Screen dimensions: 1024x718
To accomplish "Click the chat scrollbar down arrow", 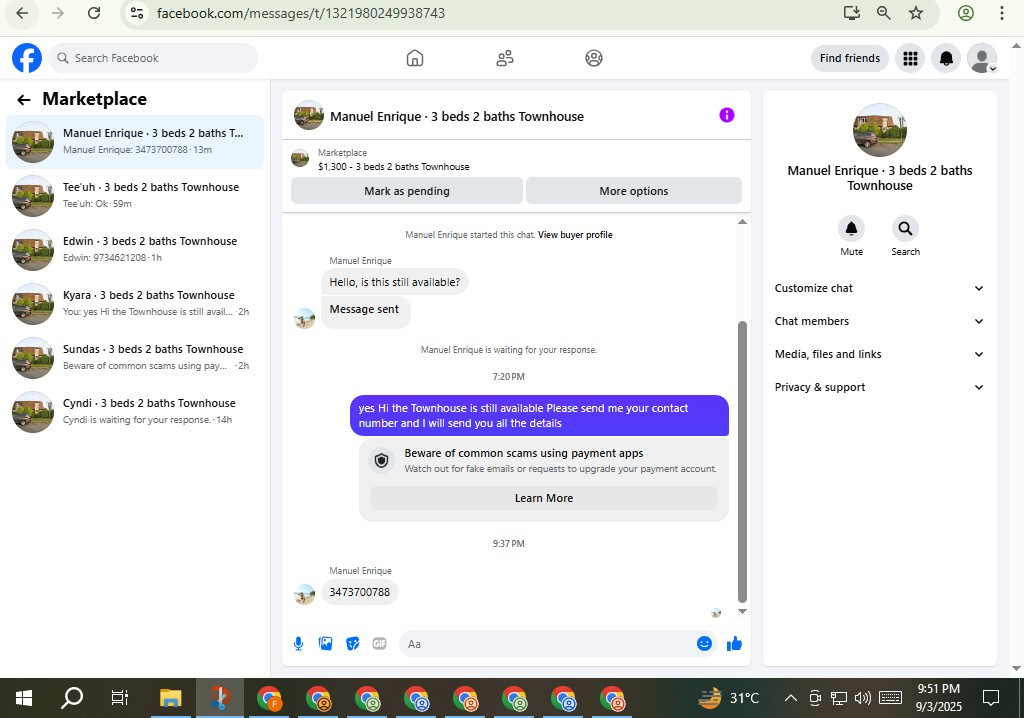I will (x=742, y=612).
